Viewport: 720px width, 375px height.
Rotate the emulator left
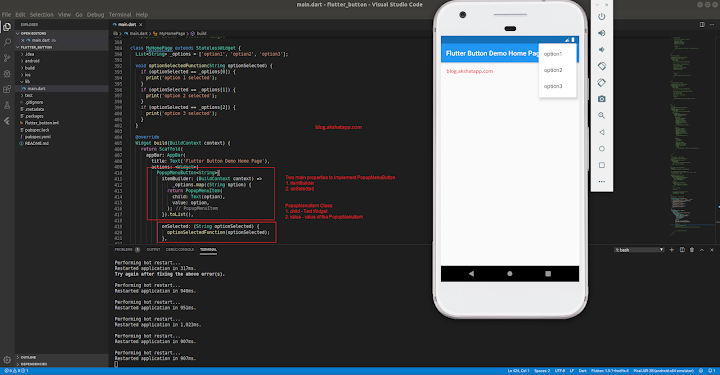click(602, 66)
